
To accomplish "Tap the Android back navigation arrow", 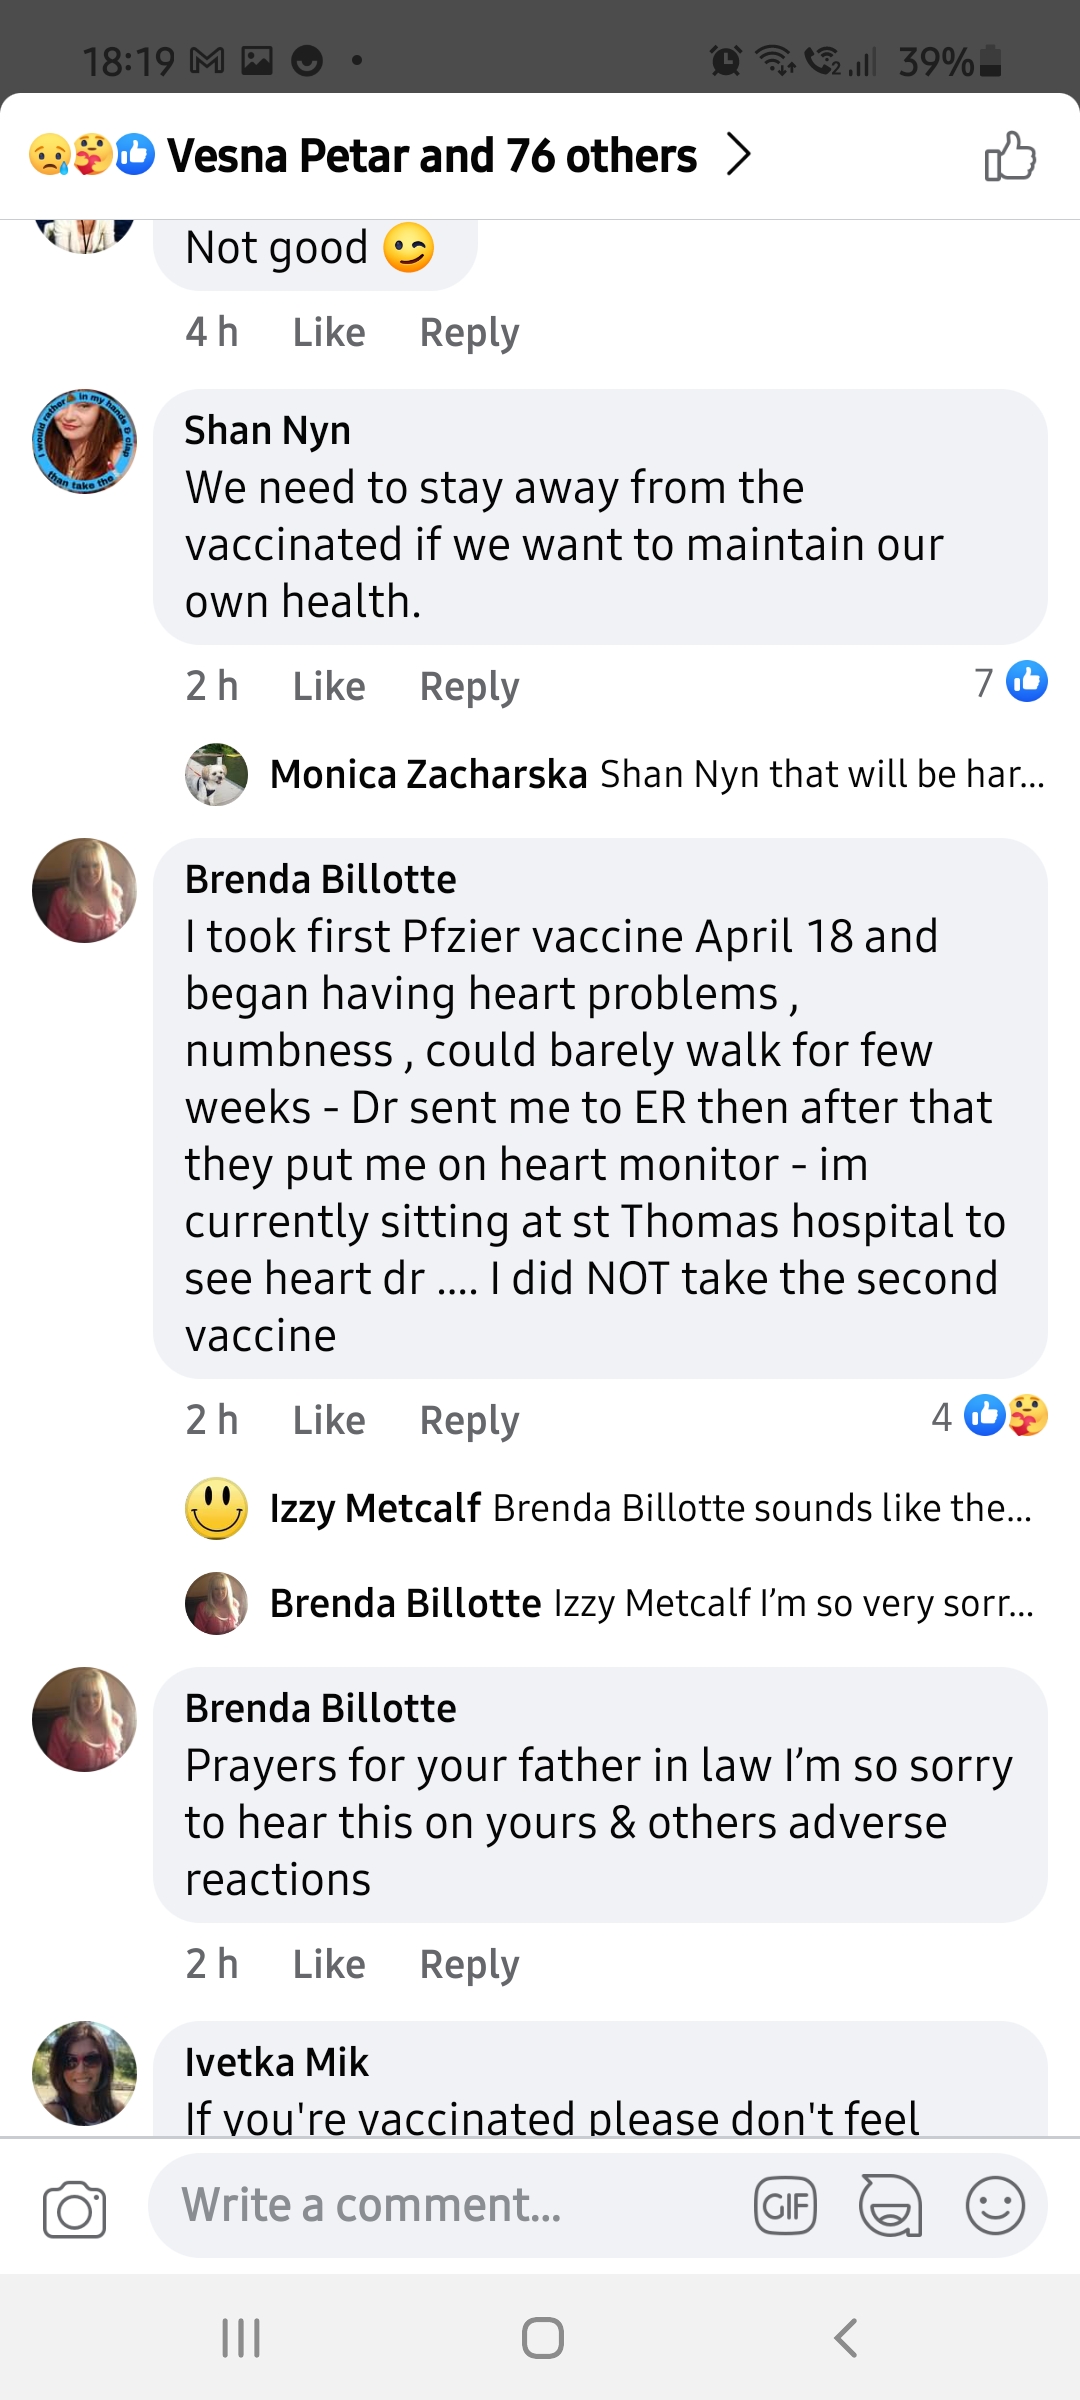I will (x=845, y=2338).
